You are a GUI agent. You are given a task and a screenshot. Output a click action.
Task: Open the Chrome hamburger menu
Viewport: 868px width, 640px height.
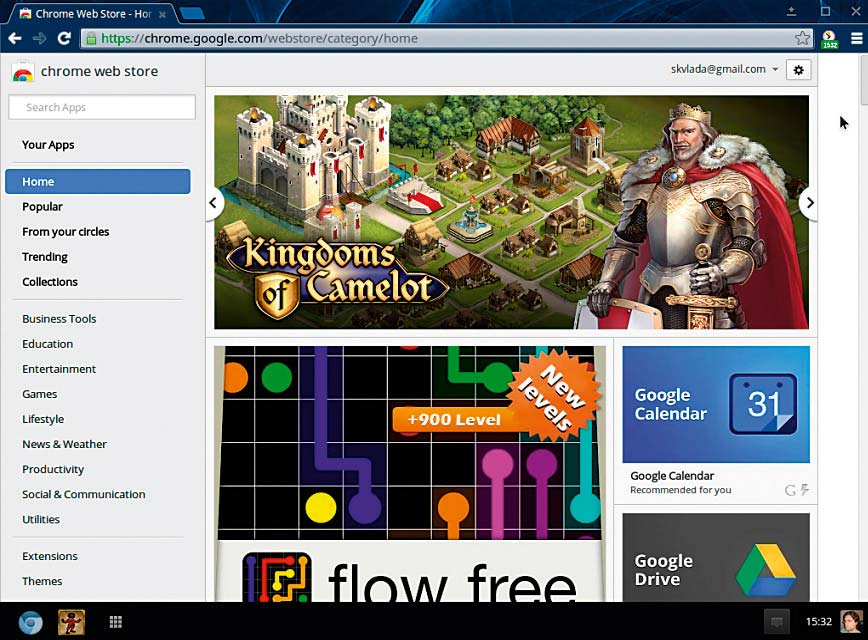(856, 38)
